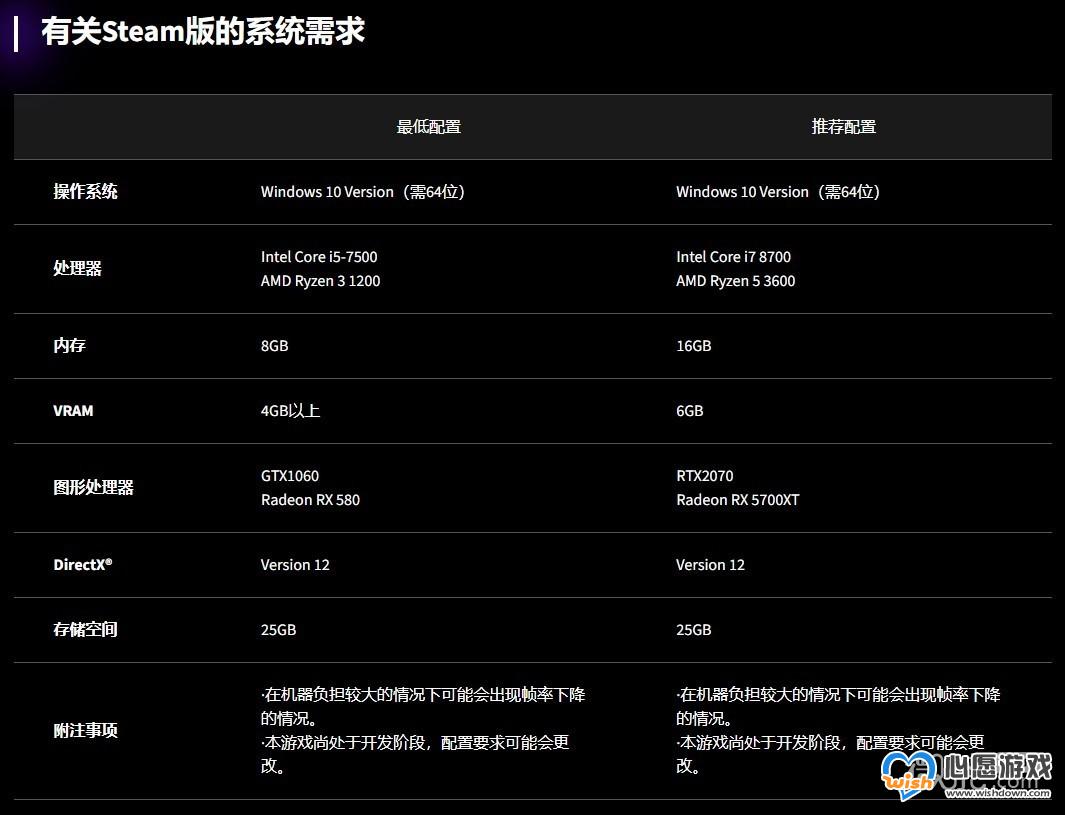Select the AMD Ryzen 3 1200 text
Viewport: 1065px width, 815px height.
point(321,281)
